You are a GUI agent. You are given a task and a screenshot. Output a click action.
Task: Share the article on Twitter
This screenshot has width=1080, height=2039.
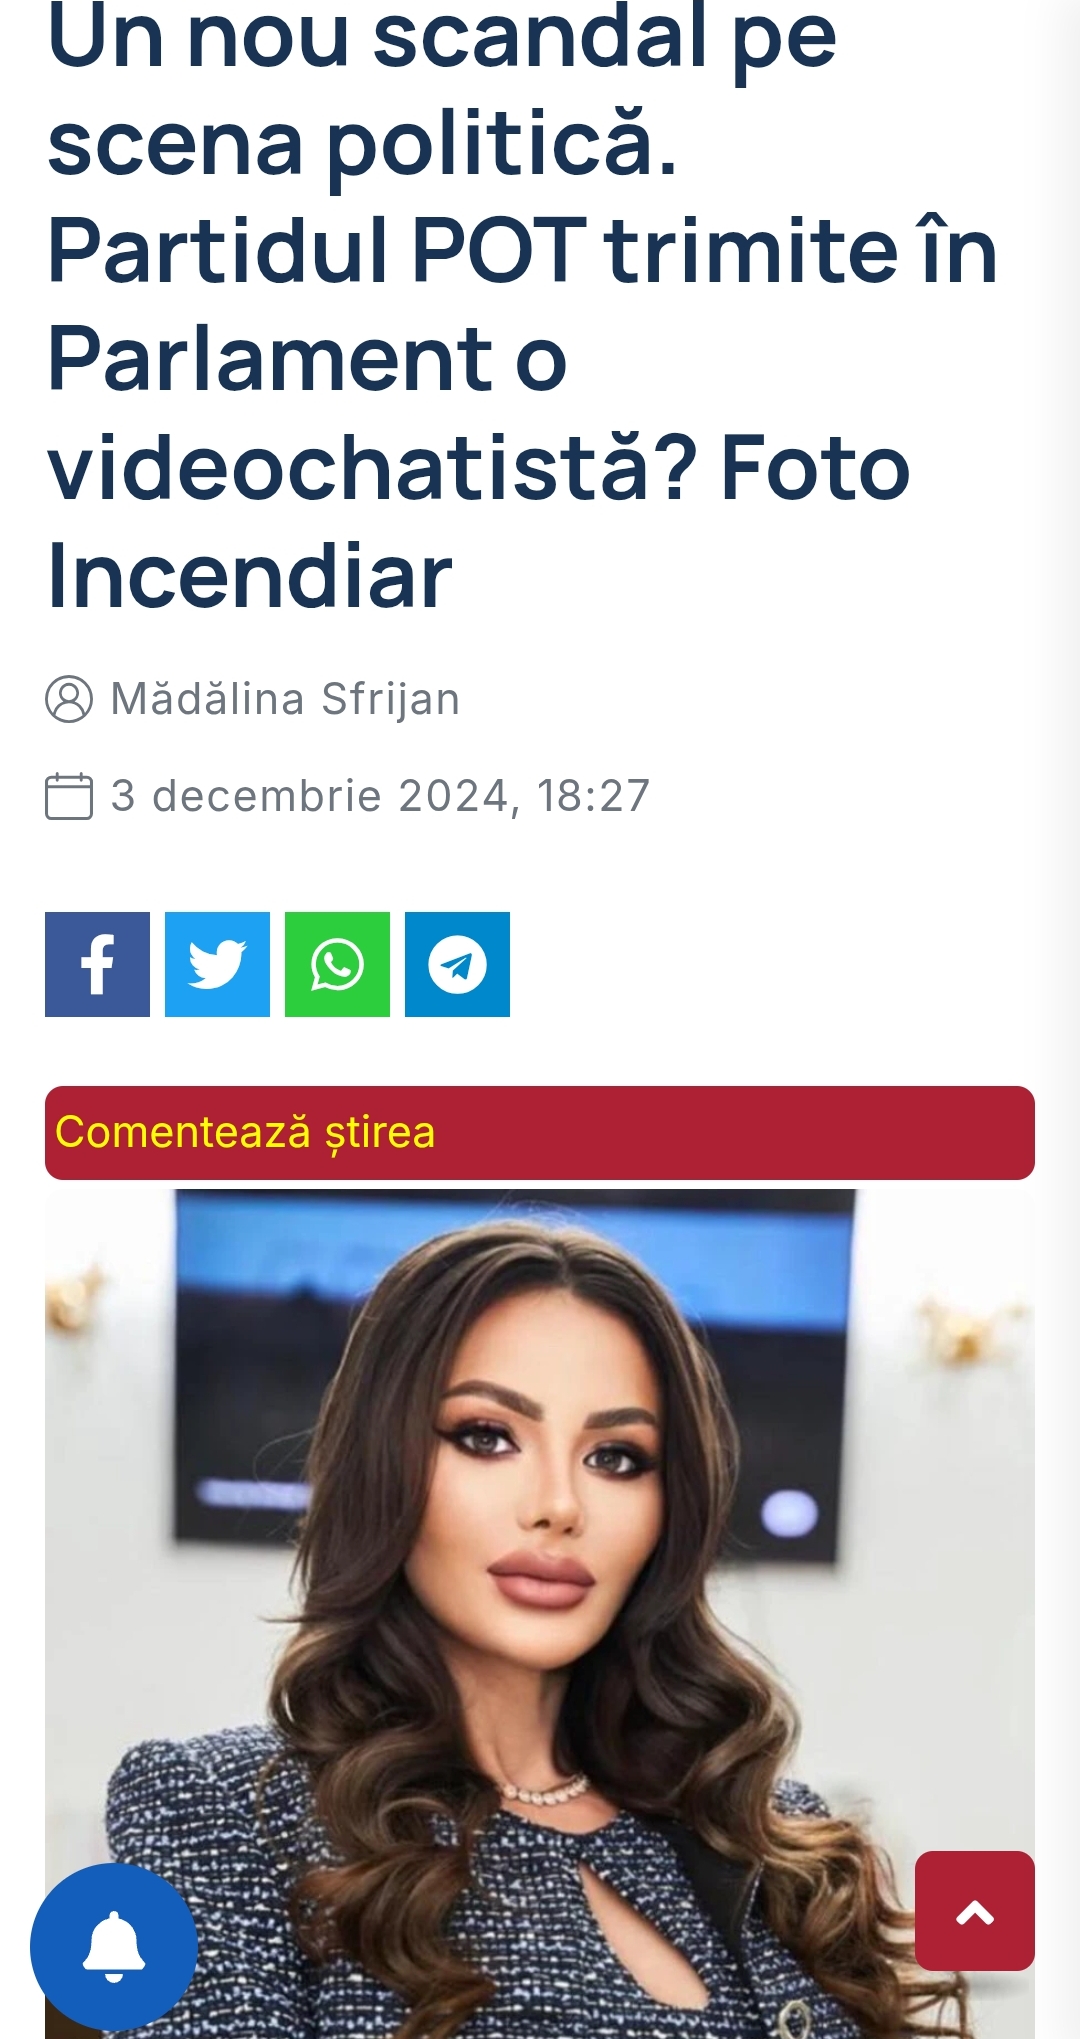pos(217,964)
